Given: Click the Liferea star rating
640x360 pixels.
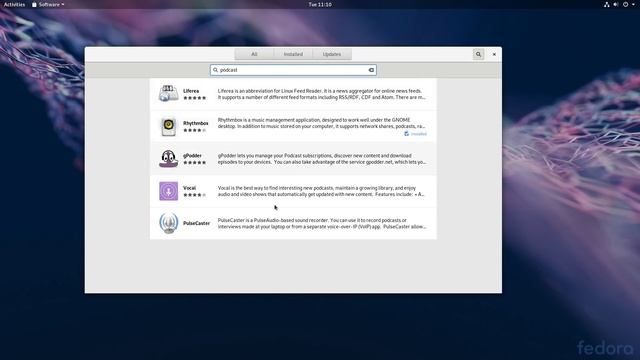Looking at the screenshot, I should point(195,98).
